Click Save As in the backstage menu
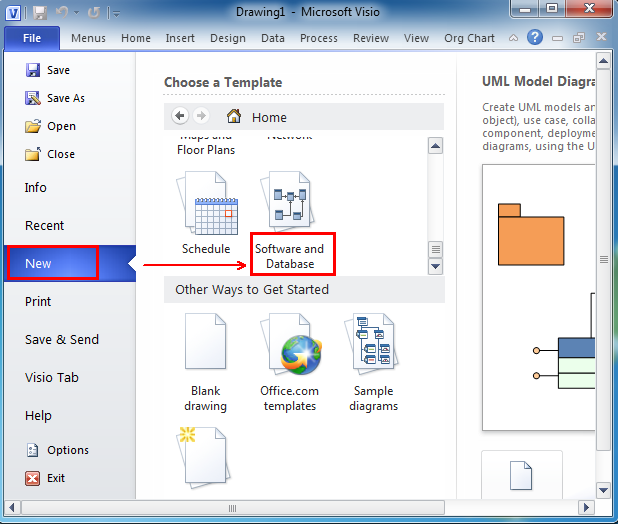The width and height of the screenshot is (618, 524). tap(55, 98)
